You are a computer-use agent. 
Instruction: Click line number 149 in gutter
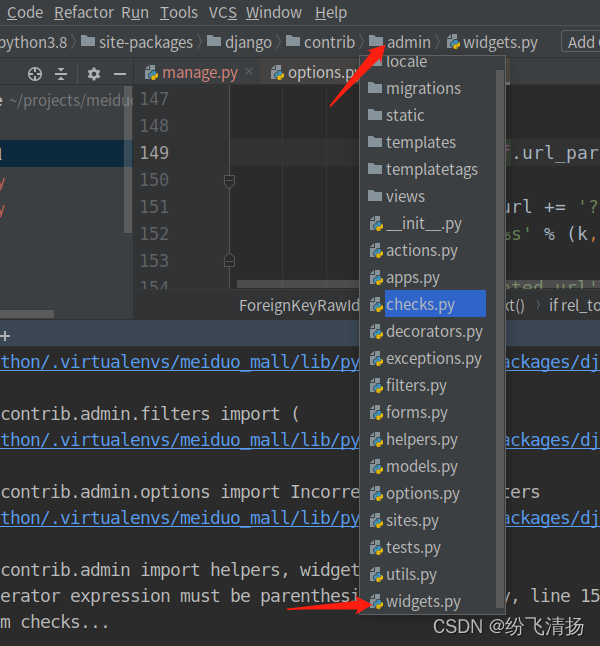[154, 153]
